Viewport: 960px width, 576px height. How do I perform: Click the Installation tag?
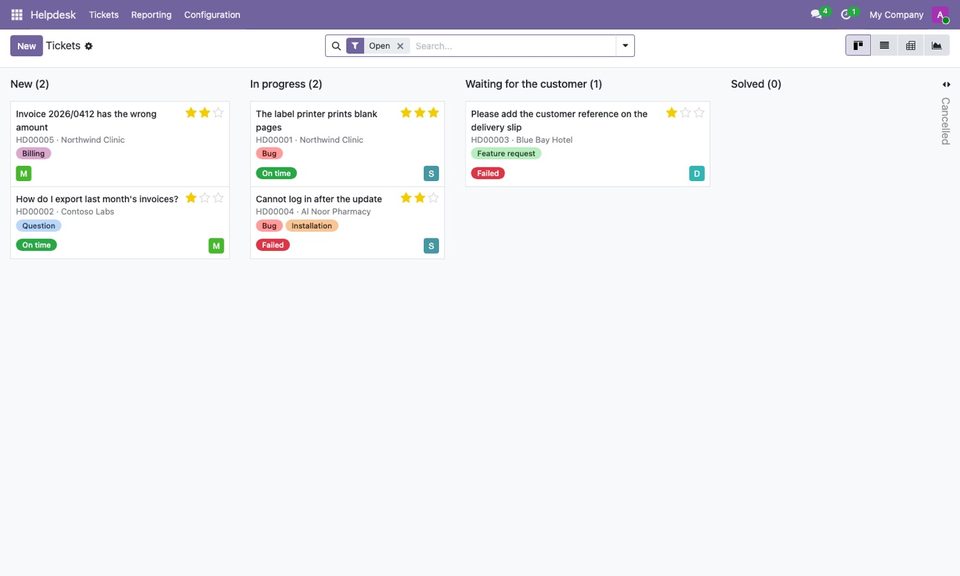click(312, 226)
